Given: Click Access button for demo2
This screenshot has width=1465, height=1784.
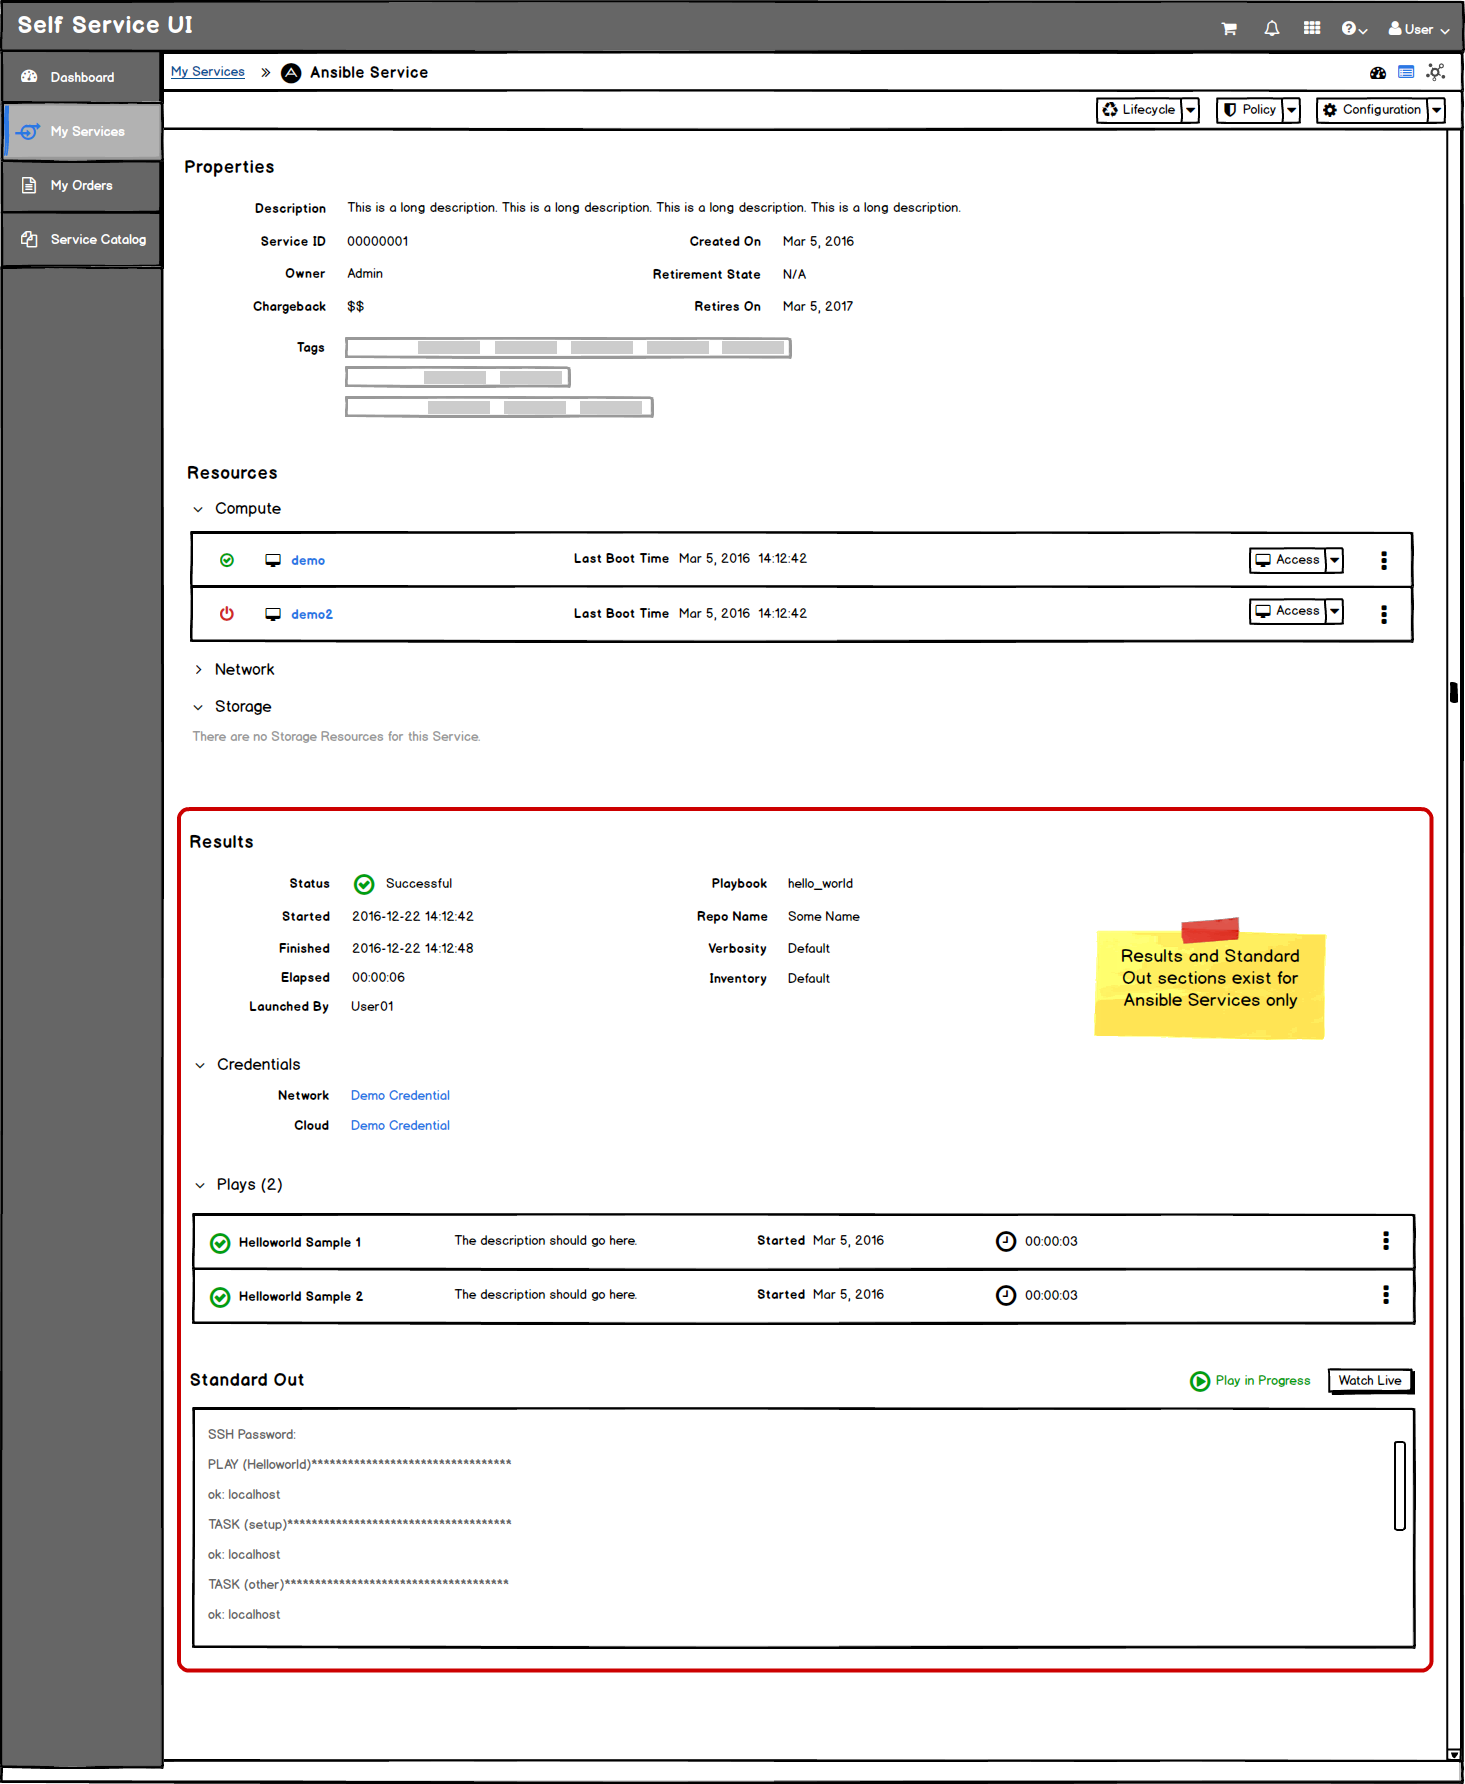Looking at the screenshot, I should 1288,611.
